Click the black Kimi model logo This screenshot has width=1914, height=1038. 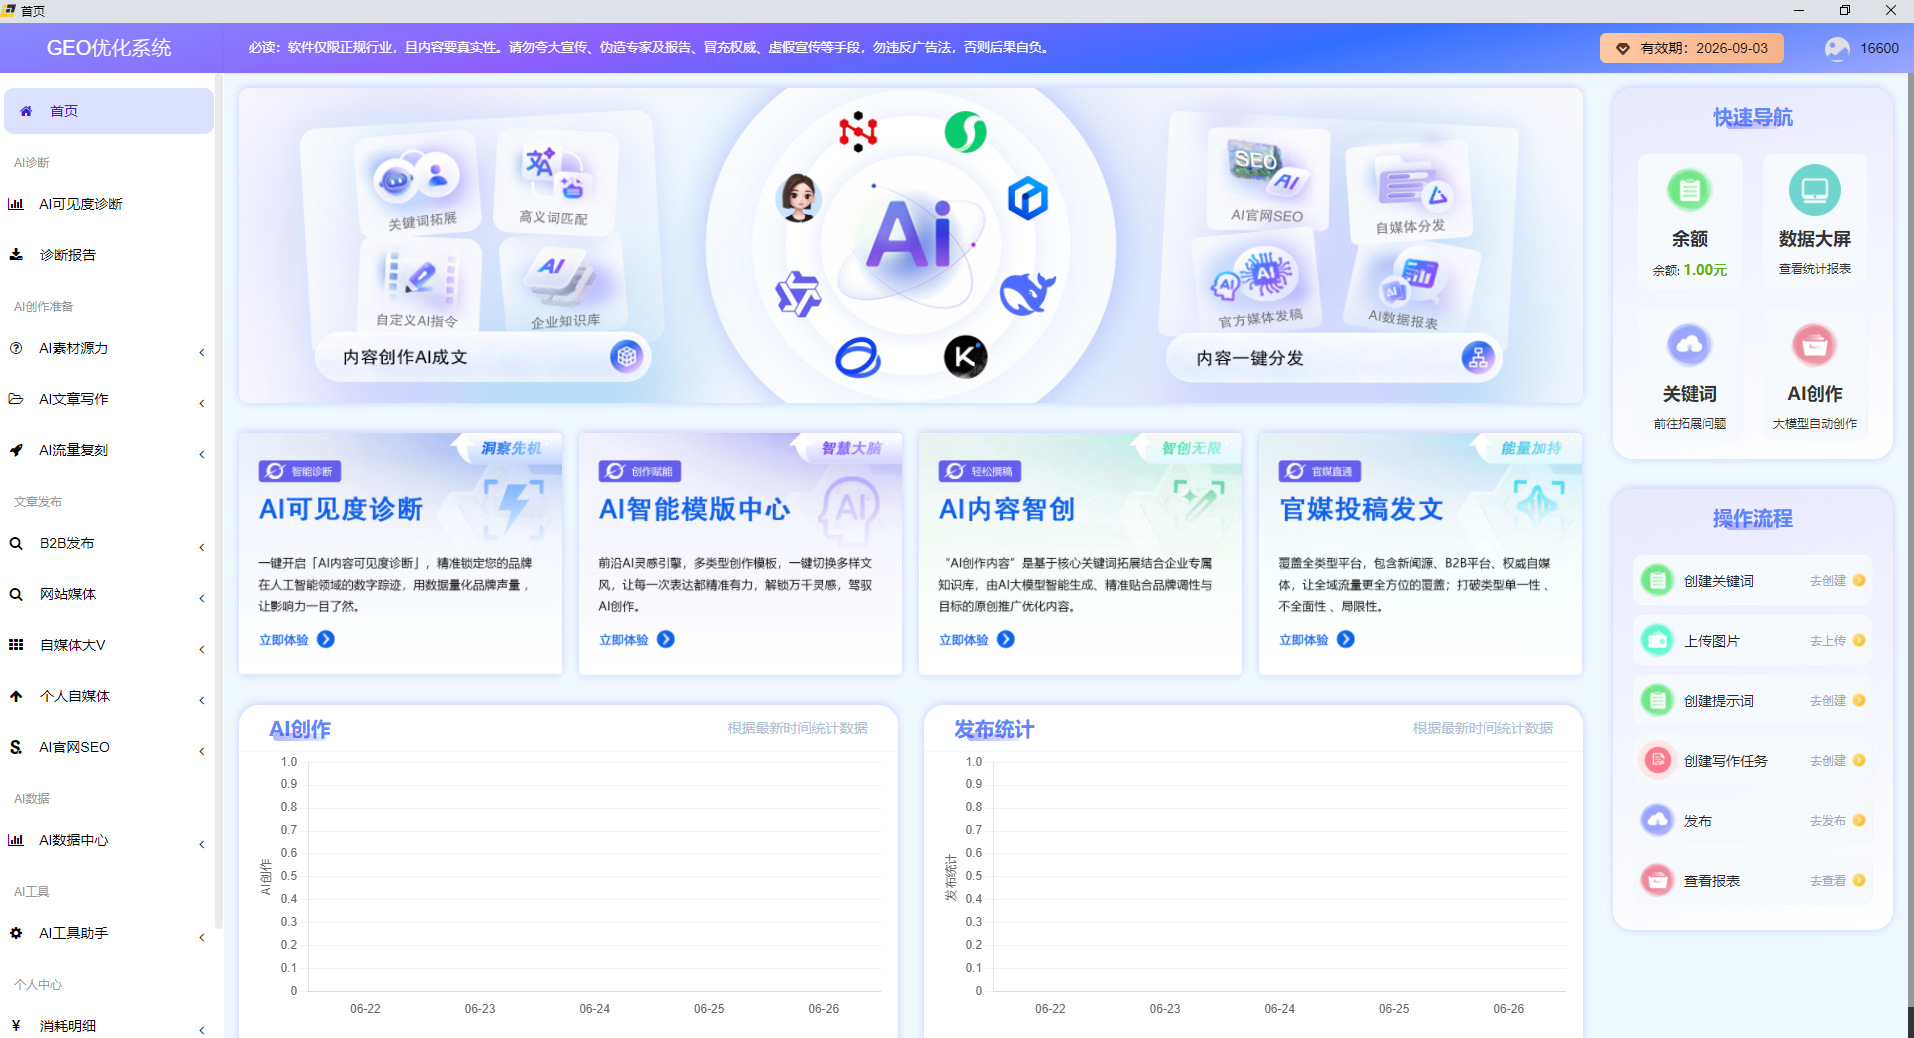coord(965,356)
